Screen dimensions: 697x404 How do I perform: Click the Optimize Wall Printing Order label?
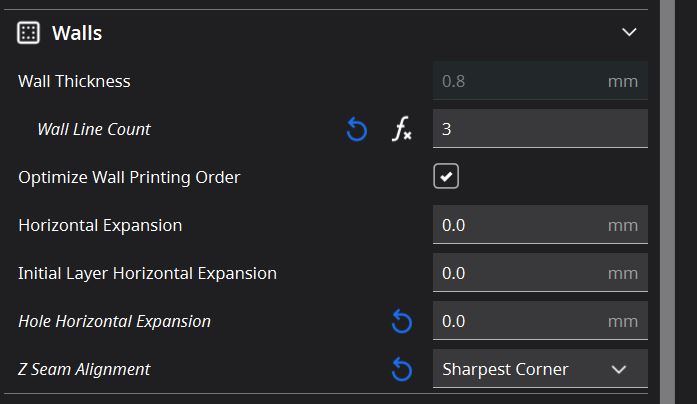(129, 177)
